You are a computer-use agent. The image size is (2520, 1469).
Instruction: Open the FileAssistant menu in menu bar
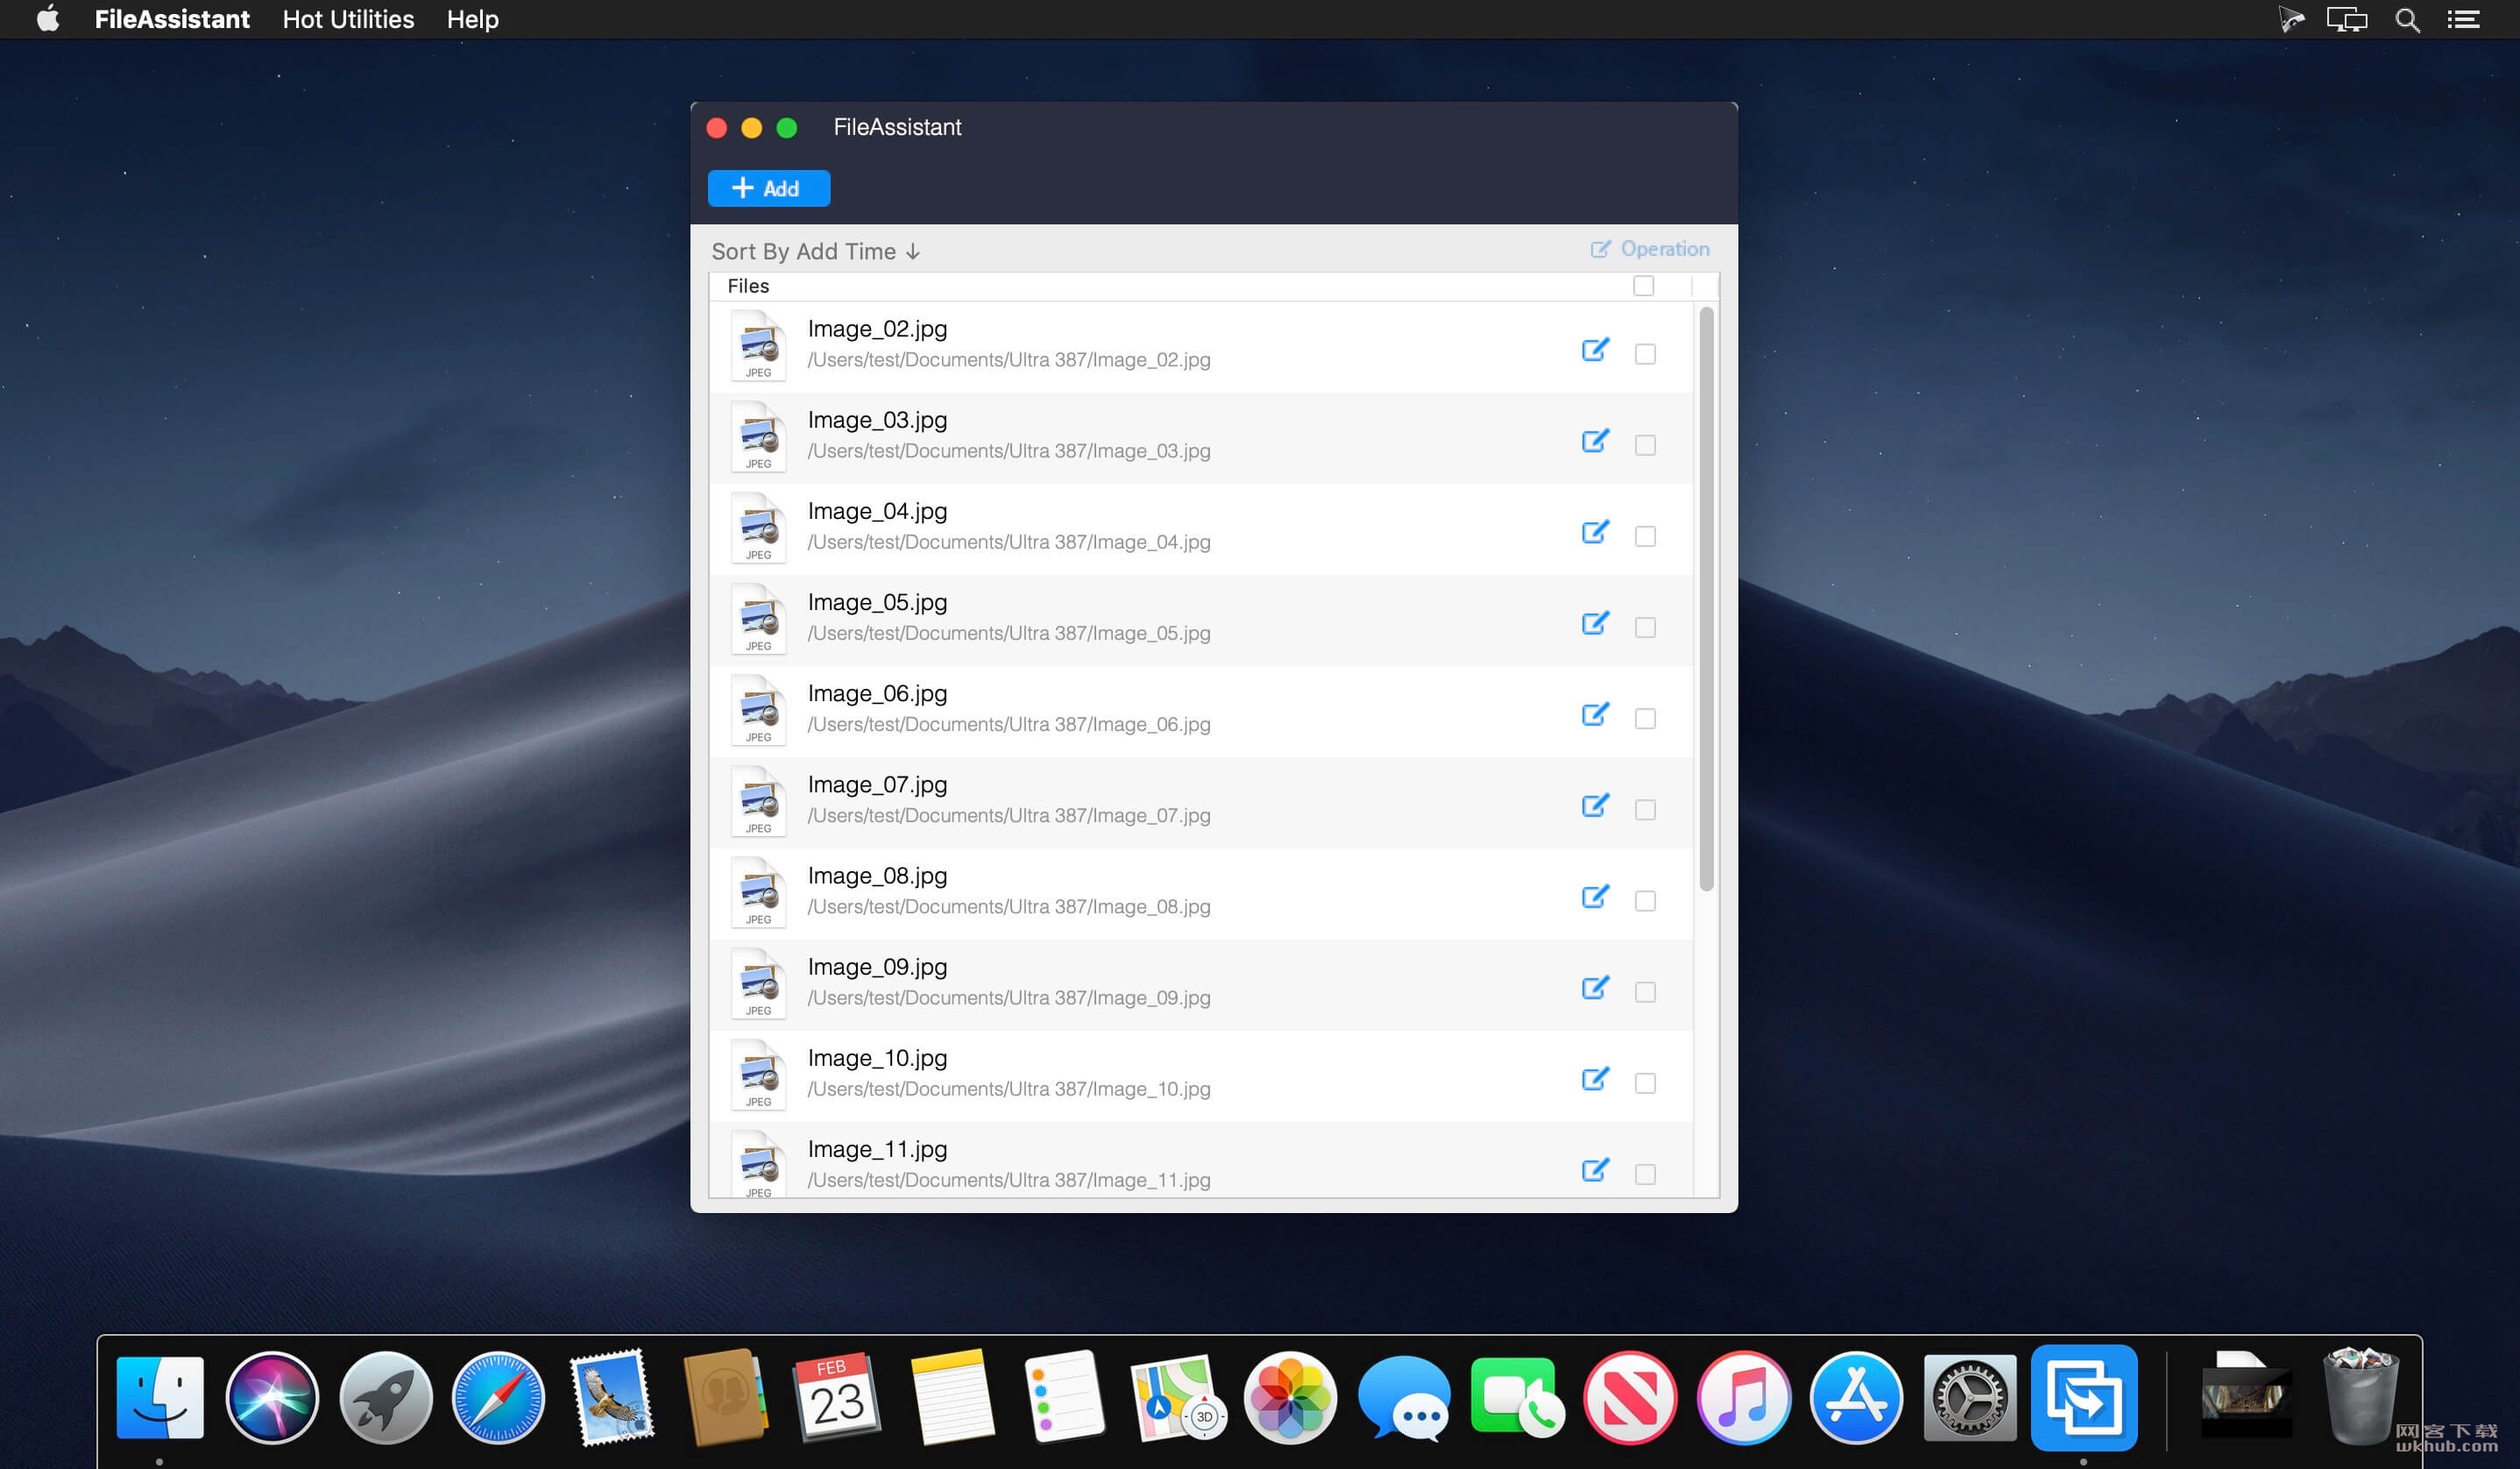click(172, 19)
